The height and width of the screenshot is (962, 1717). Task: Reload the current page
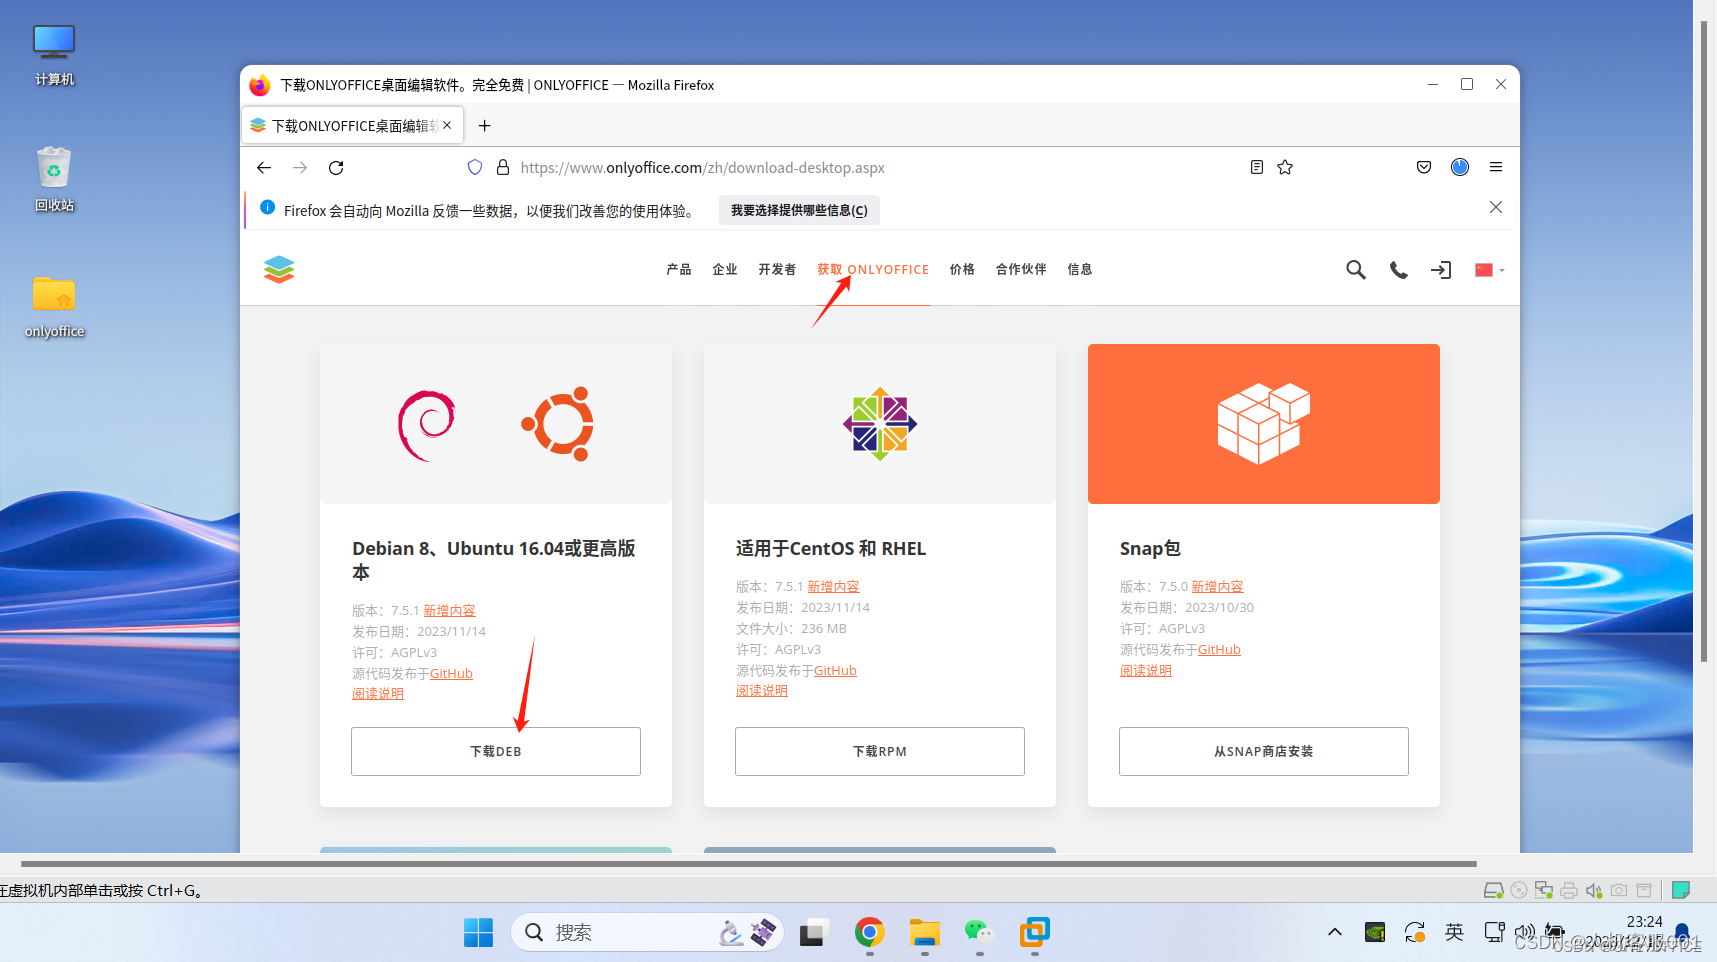336,168
